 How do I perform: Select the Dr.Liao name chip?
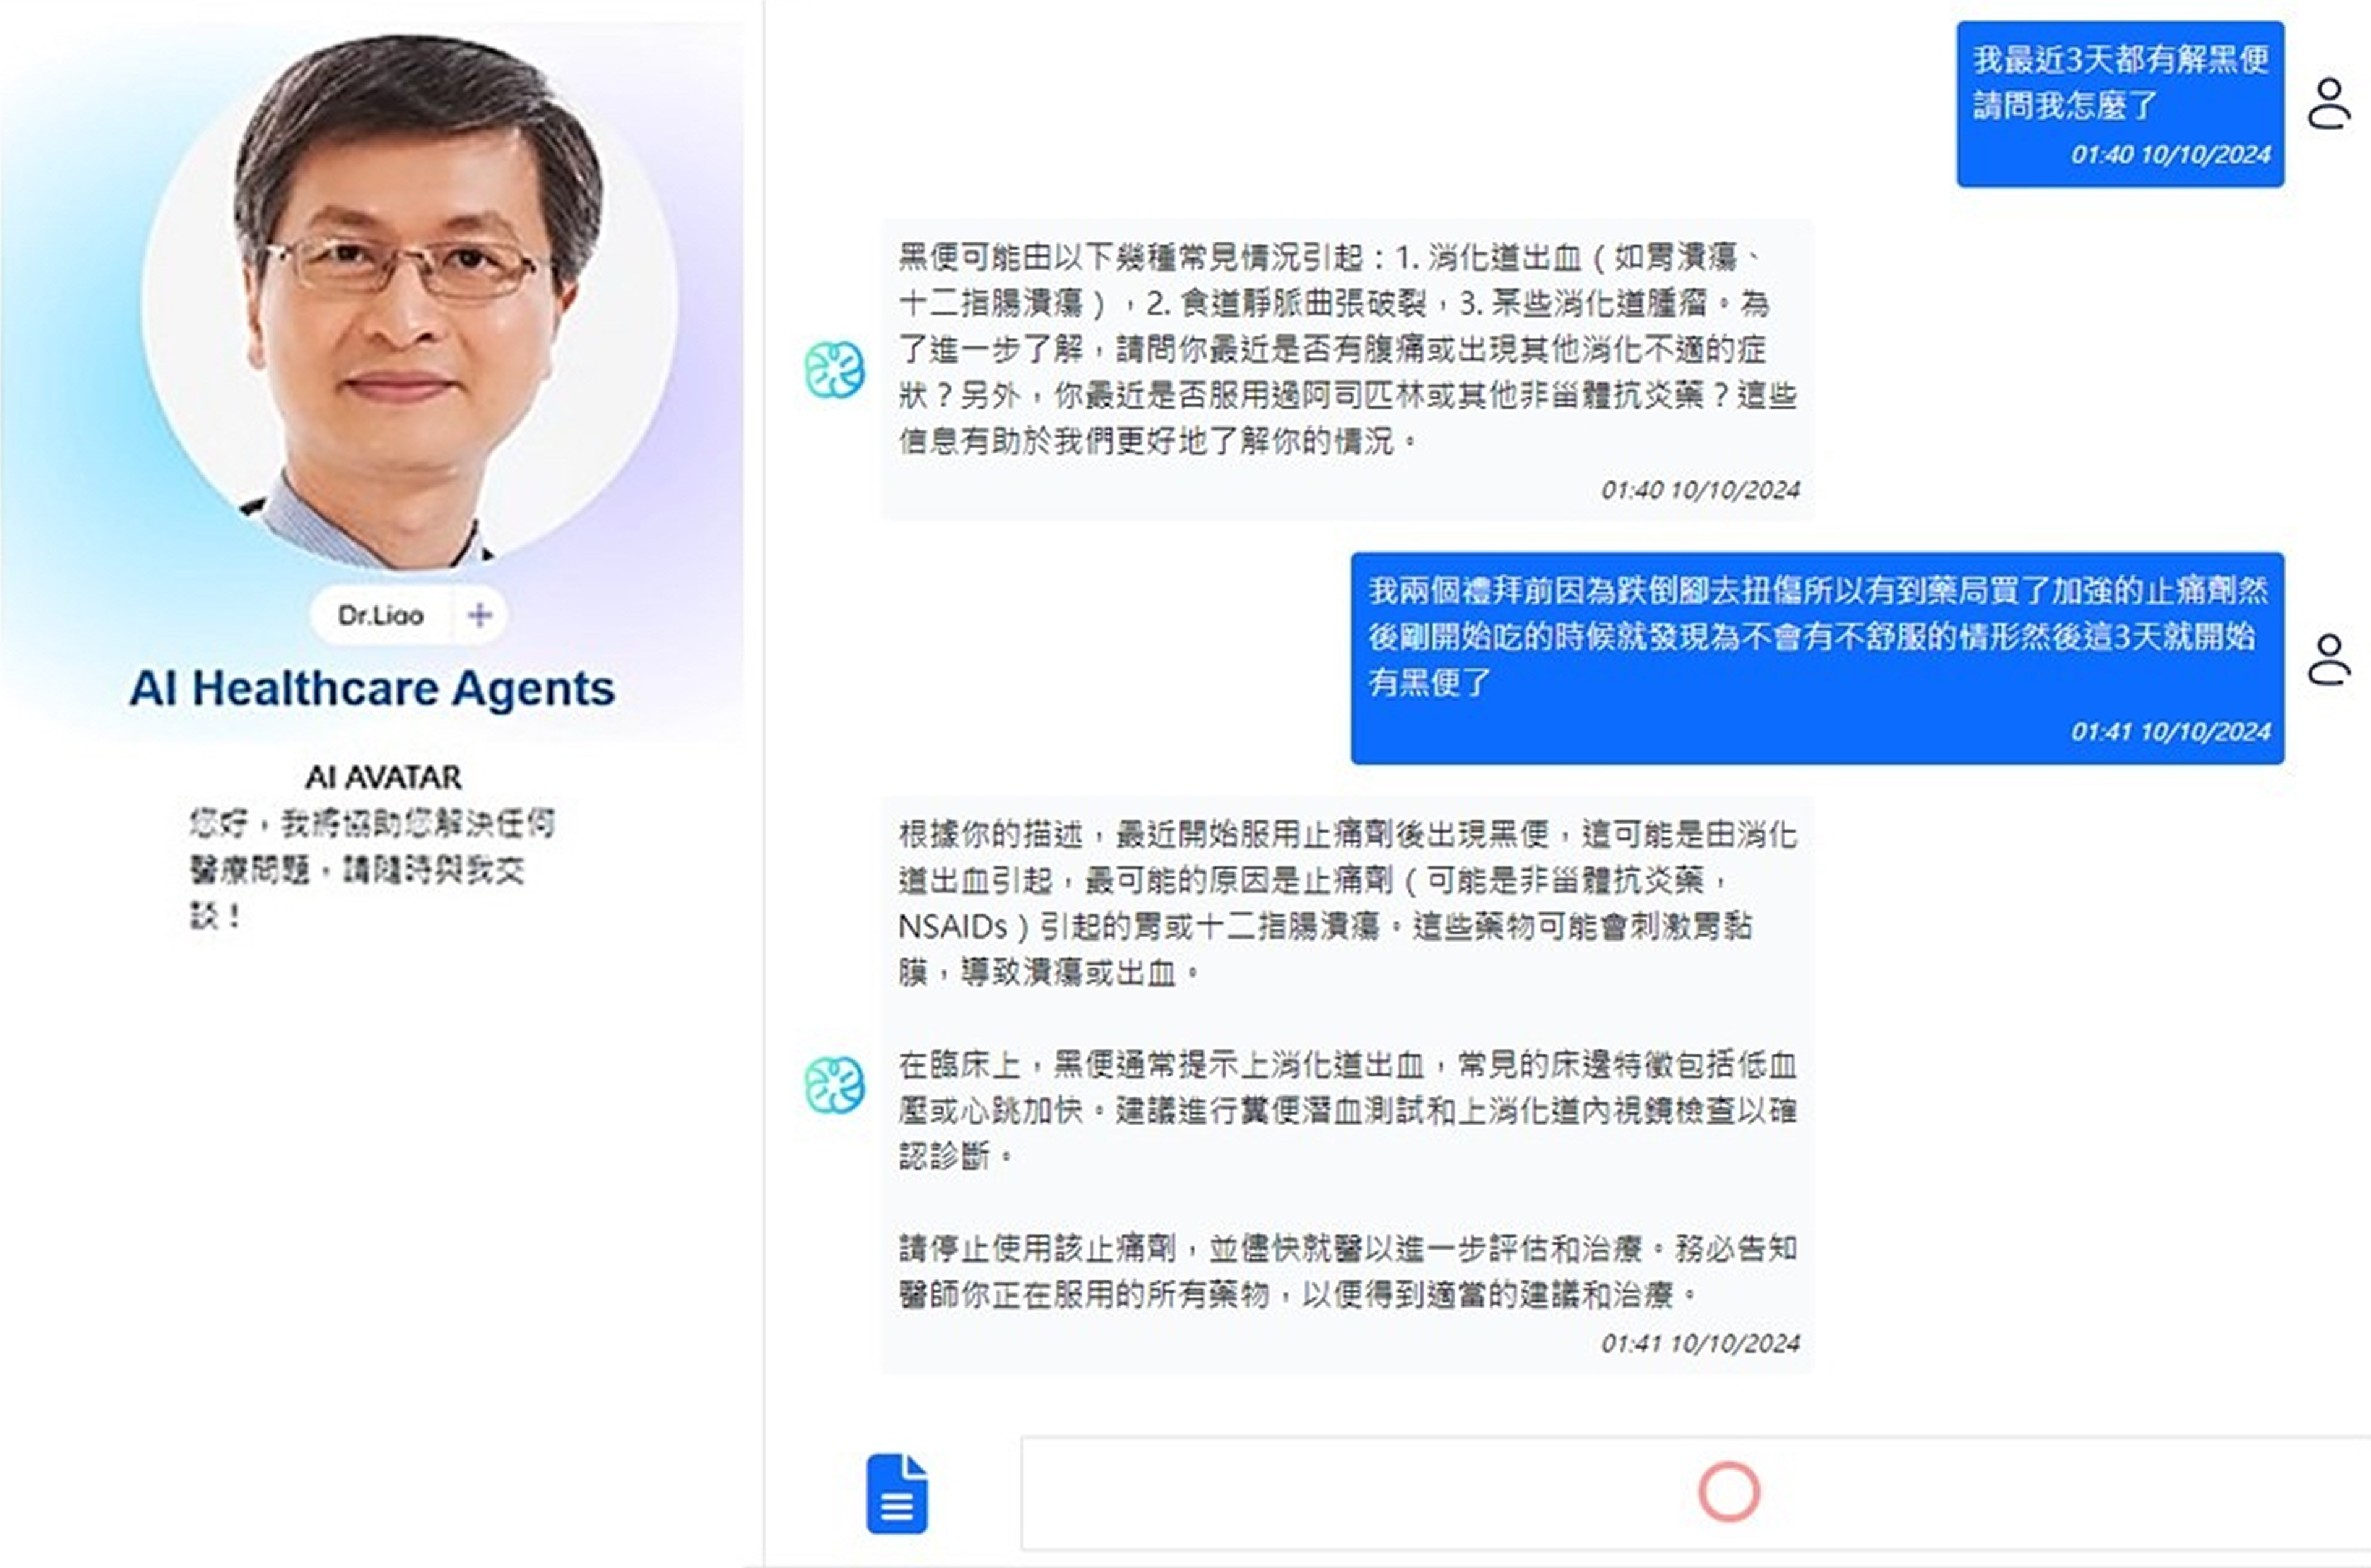pyautogui.click(x=380, y=615)
